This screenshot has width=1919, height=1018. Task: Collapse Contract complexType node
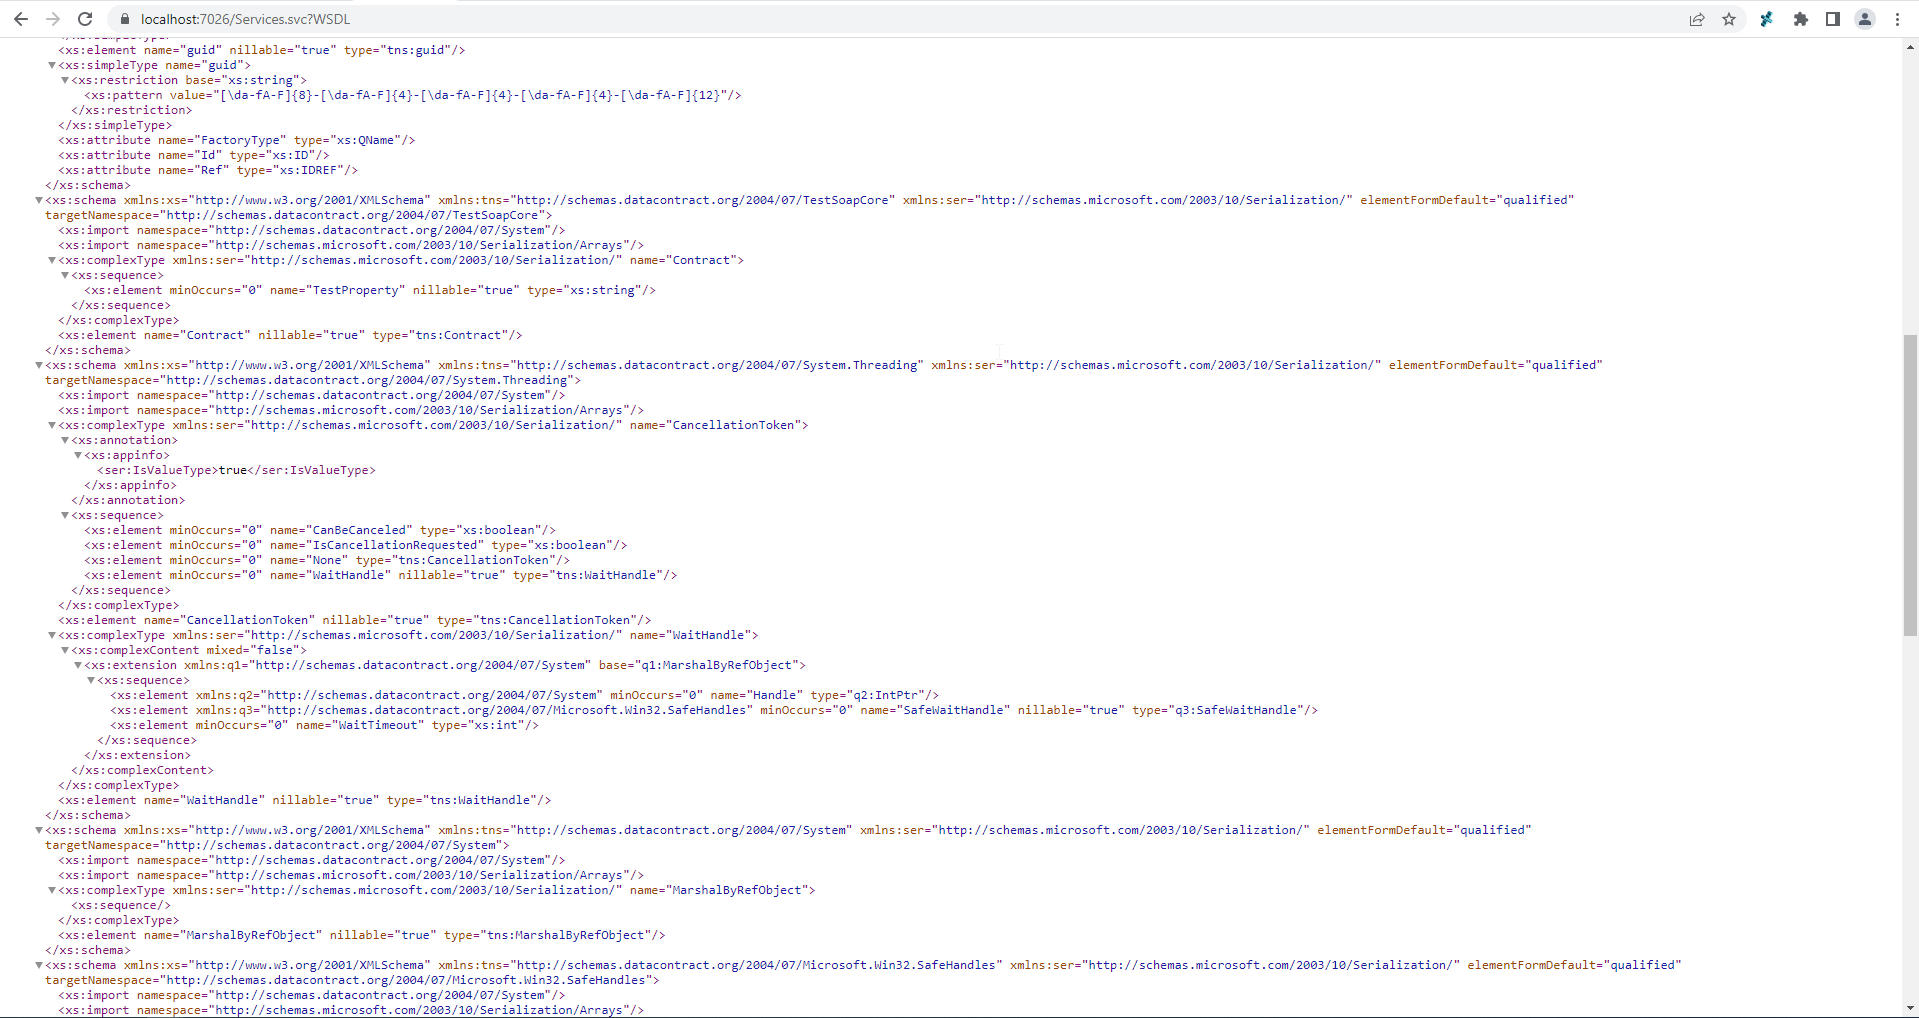pos(52,261)
